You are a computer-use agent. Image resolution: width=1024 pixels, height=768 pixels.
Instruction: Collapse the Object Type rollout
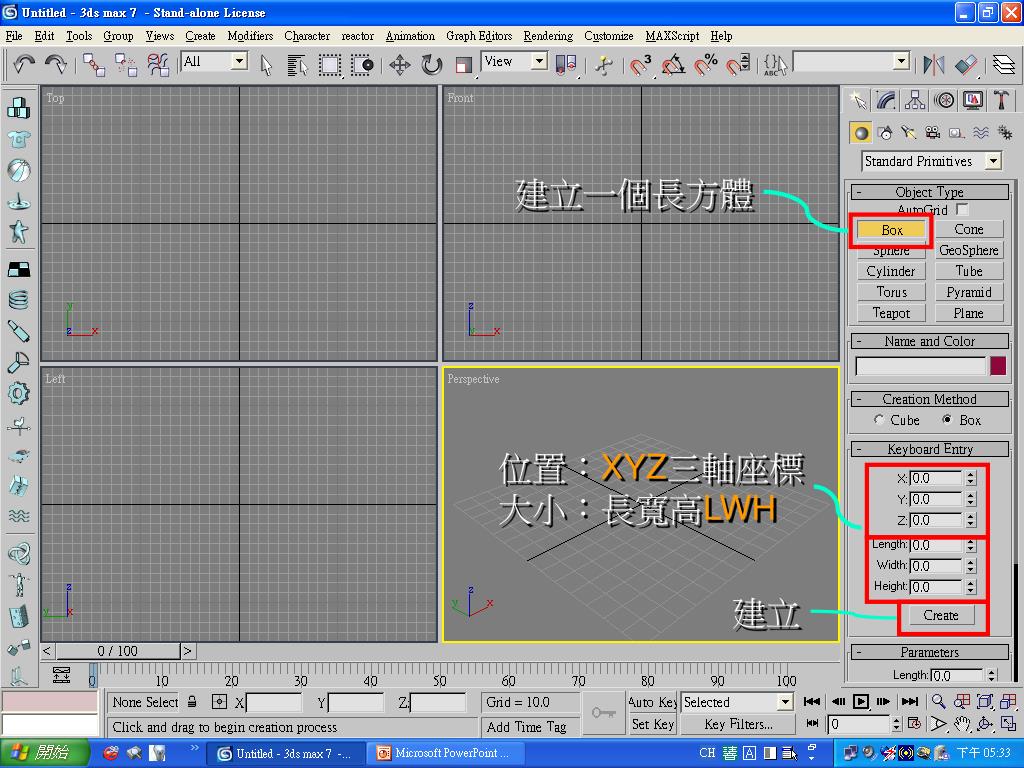[930, 191]
